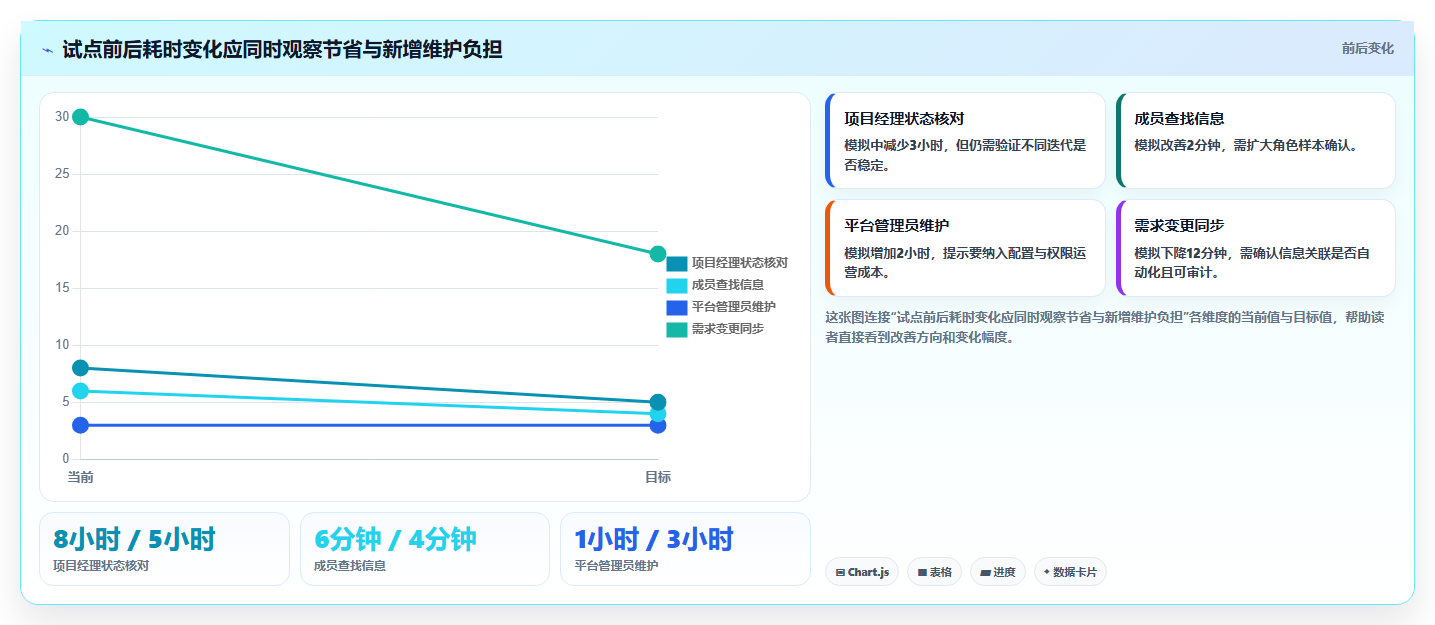Click the text 模拟改善2分钟，需扩大角色样本确认。

[1246, 145]
